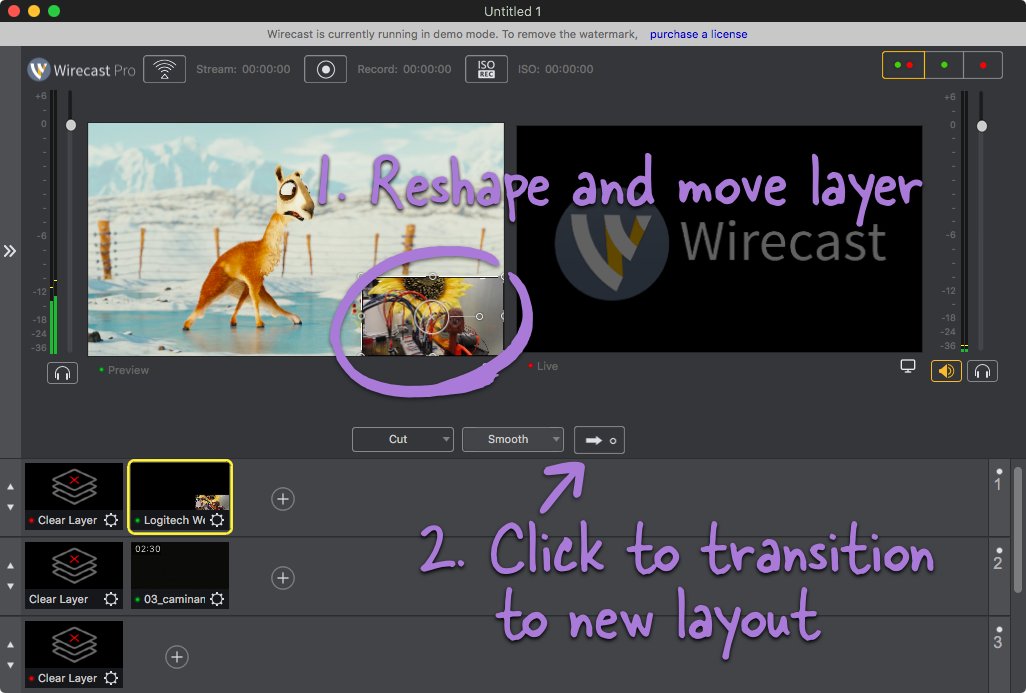Click the Go transition arrow button
This screenshot has width=1026, height=693.
pos(599,440)
